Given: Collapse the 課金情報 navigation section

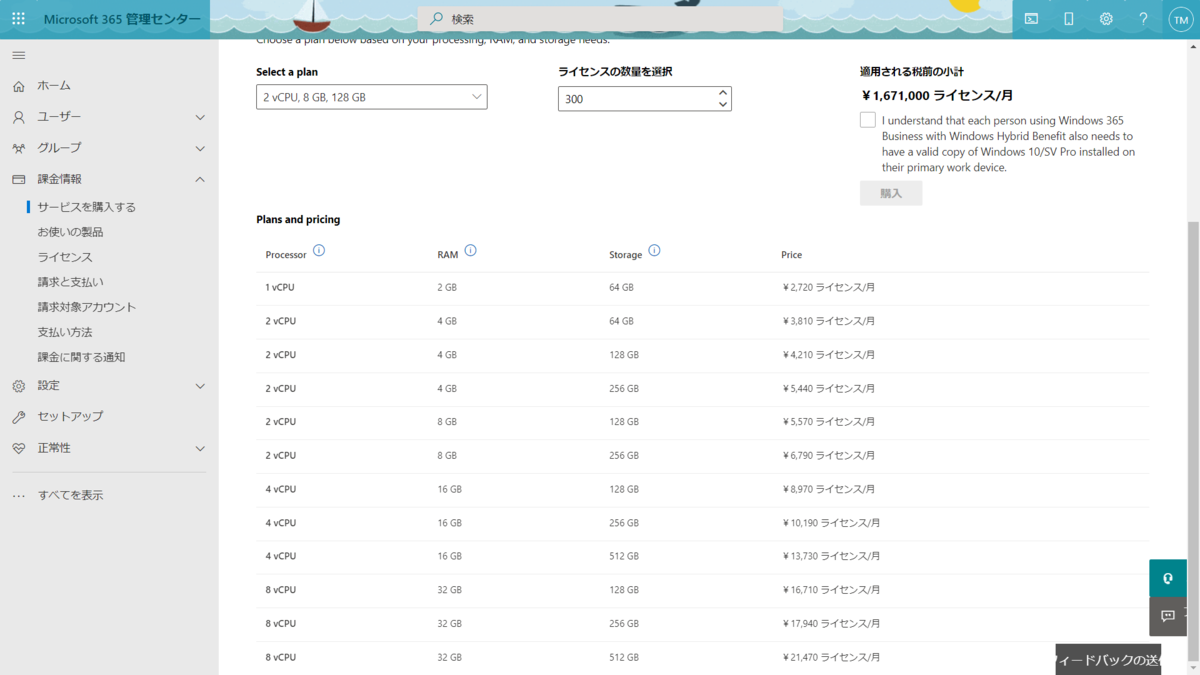Looking at the screenshot, I should [x=200, y=179].
